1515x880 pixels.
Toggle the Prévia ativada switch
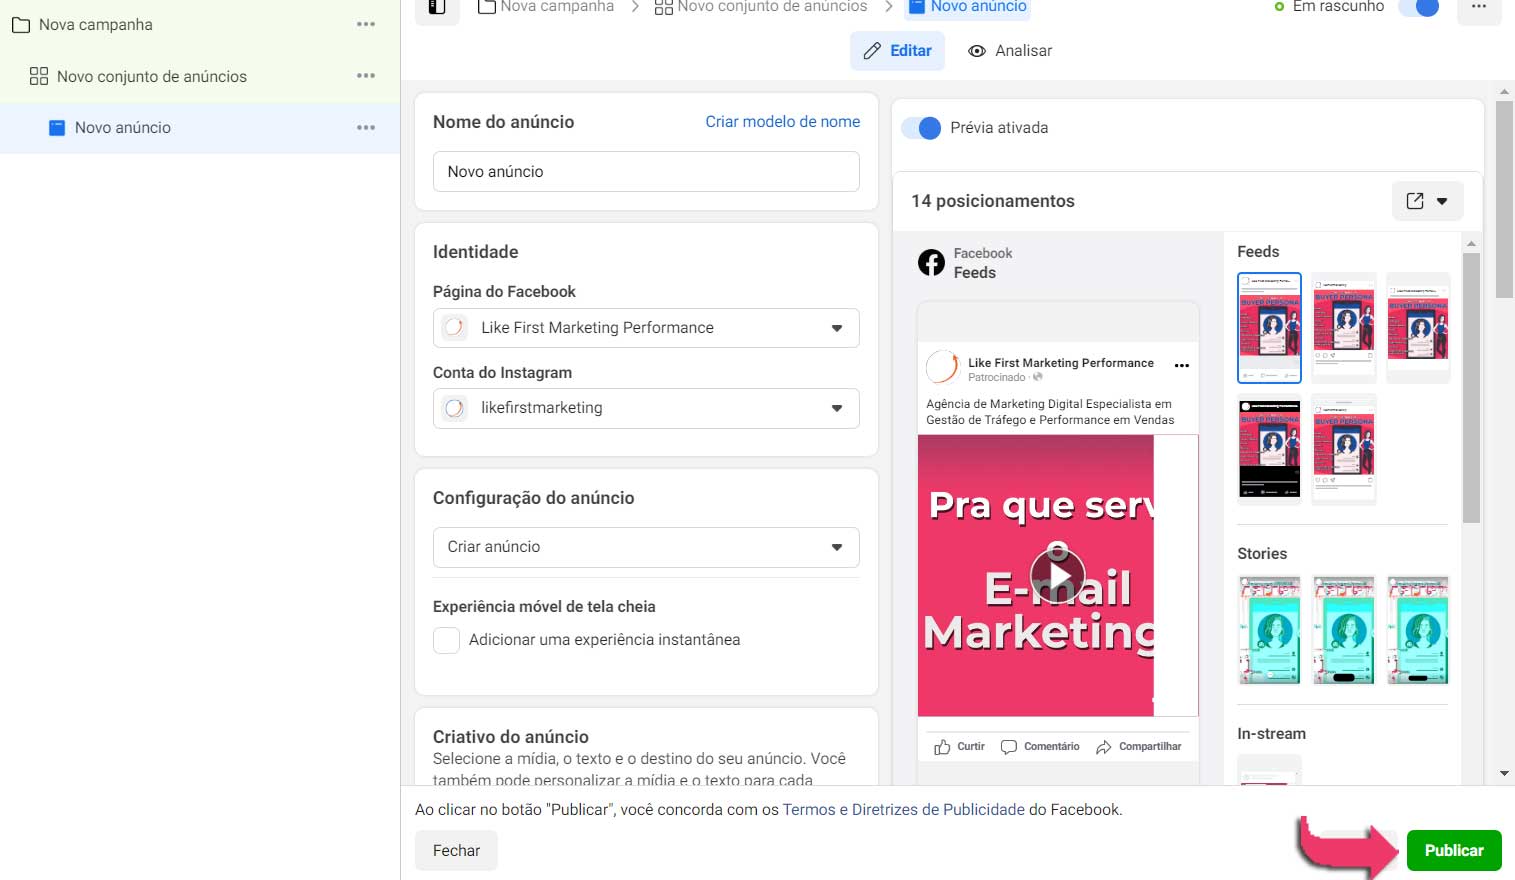click(x=921, y=128)
